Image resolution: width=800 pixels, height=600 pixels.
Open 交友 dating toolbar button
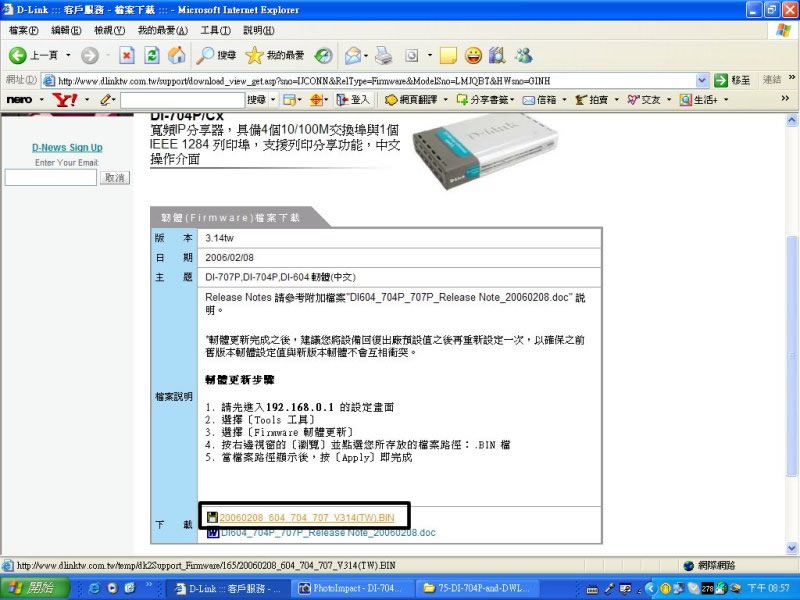pos(643,99)
